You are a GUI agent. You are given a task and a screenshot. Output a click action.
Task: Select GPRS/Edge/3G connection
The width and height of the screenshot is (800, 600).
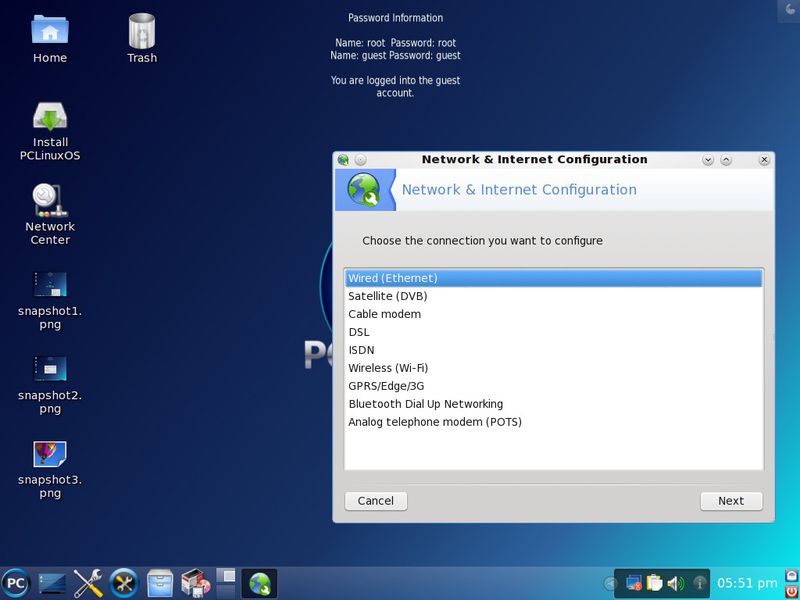click(x=554, y=386)
